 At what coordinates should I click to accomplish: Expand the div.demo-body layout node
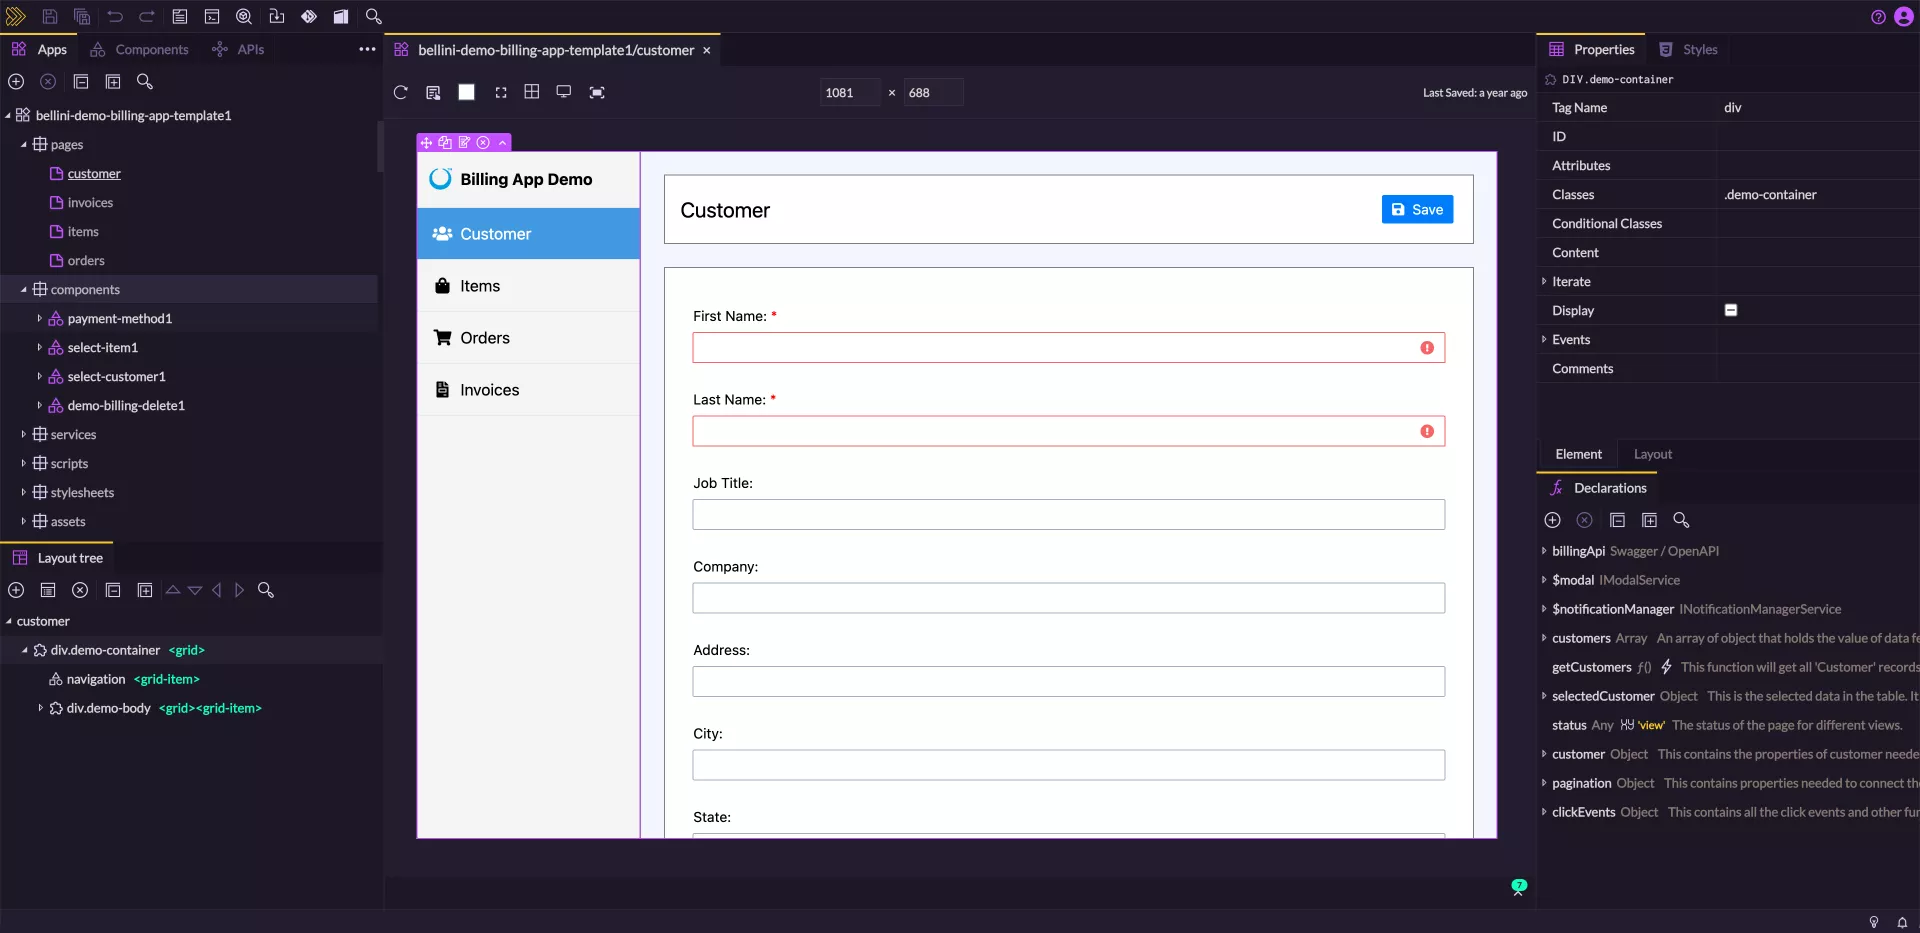tap(40, 708)
